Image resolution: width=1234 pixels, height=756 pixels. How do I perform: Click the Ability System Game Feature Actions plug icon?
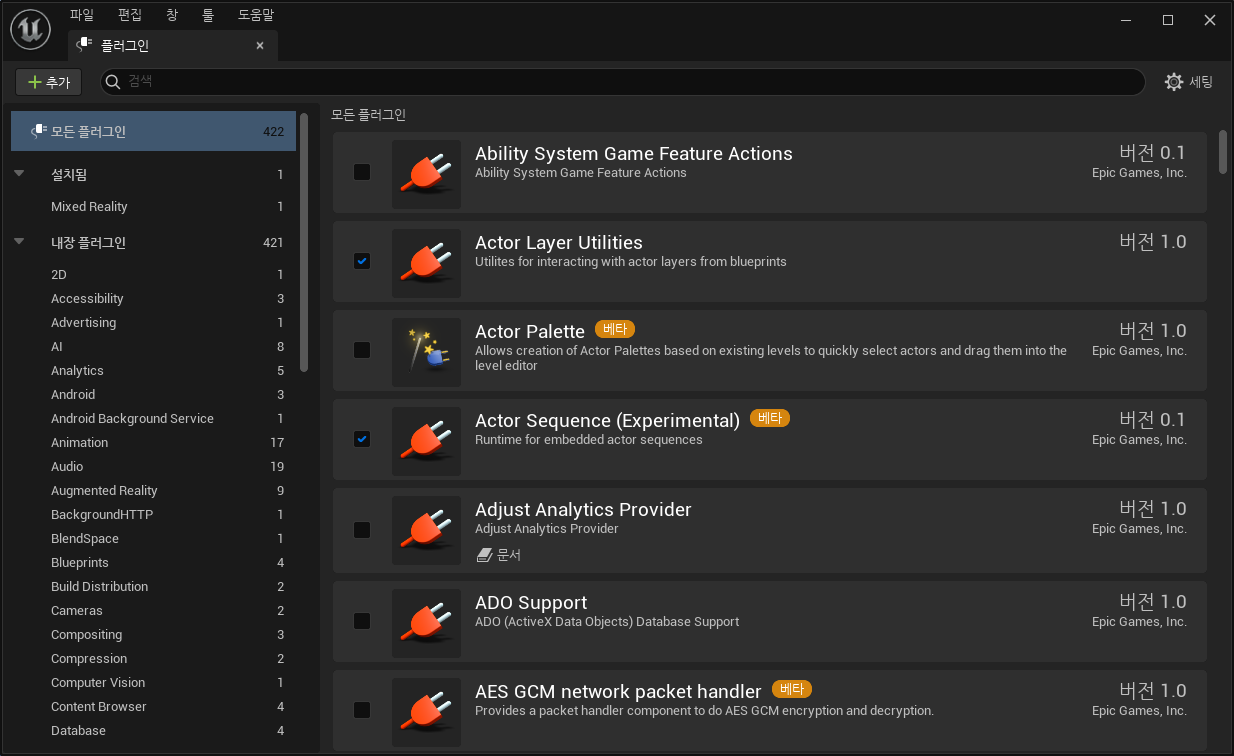(426, 174)
